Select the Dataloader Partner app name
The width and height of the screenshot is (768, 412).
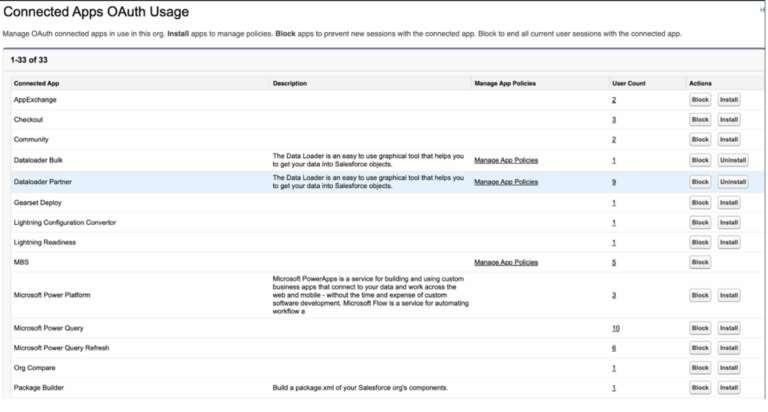tap(43, 182)
